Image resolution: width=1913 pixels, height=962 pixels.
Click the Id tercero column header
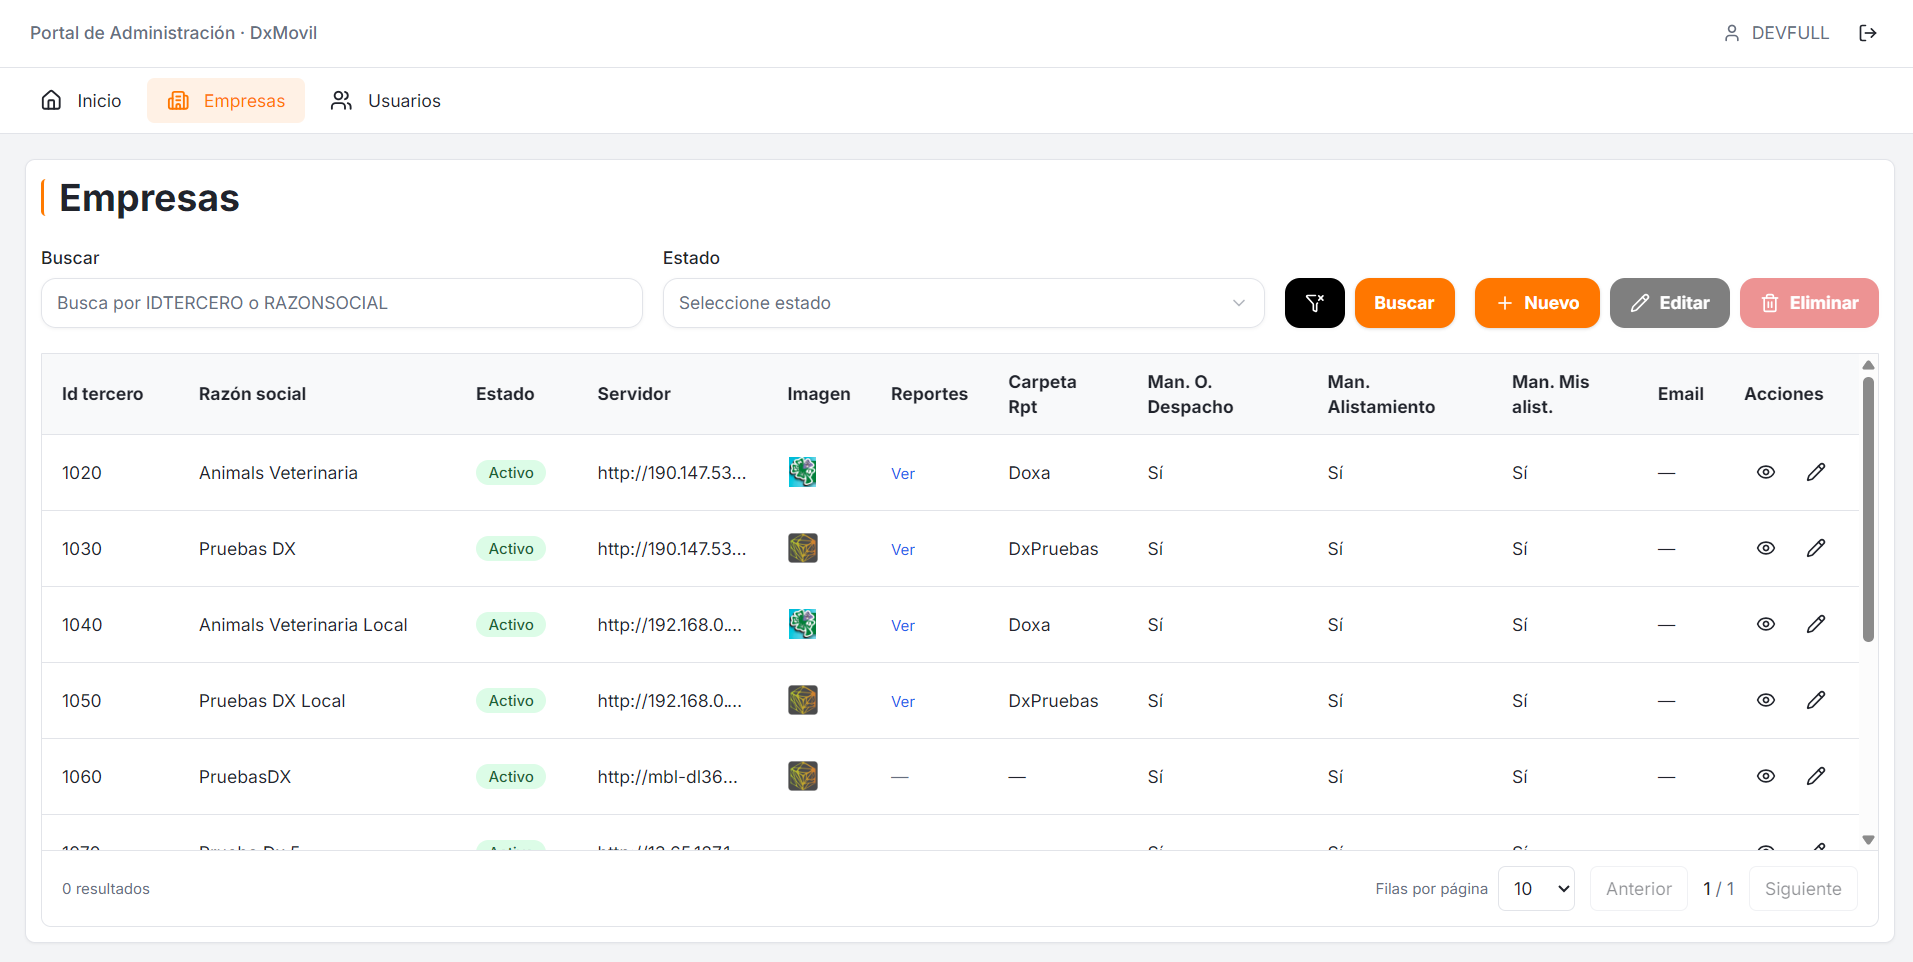[x=103, y=394]
